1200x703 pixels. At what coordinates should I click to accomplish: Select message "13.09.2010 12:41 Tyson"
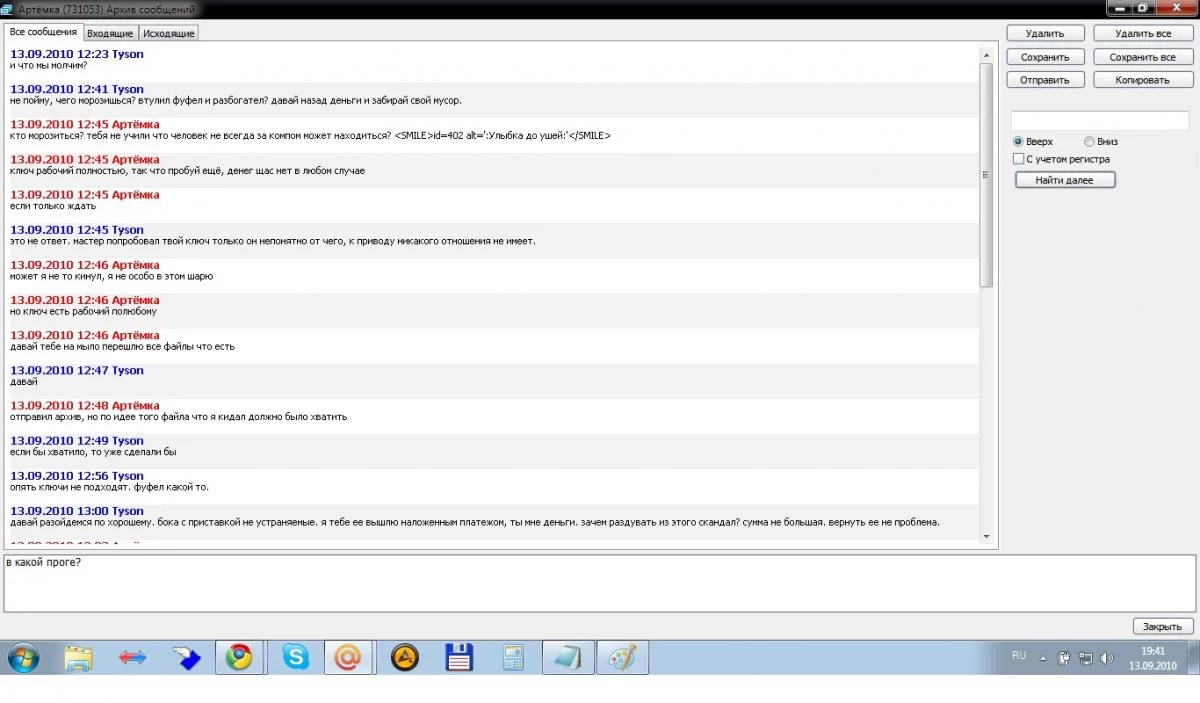pyautogui.click(x=77, y=89)
